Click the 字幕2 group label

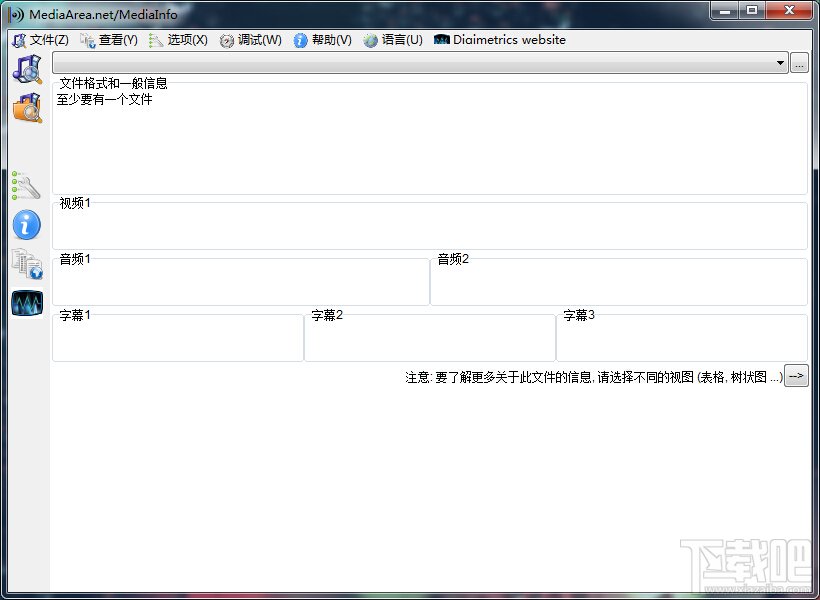(x=327, y=315)
